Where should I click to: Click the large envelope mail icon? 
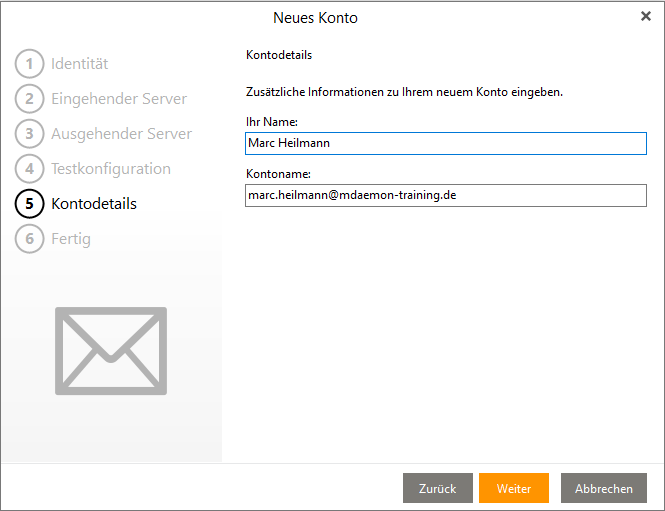pos(111,350)
